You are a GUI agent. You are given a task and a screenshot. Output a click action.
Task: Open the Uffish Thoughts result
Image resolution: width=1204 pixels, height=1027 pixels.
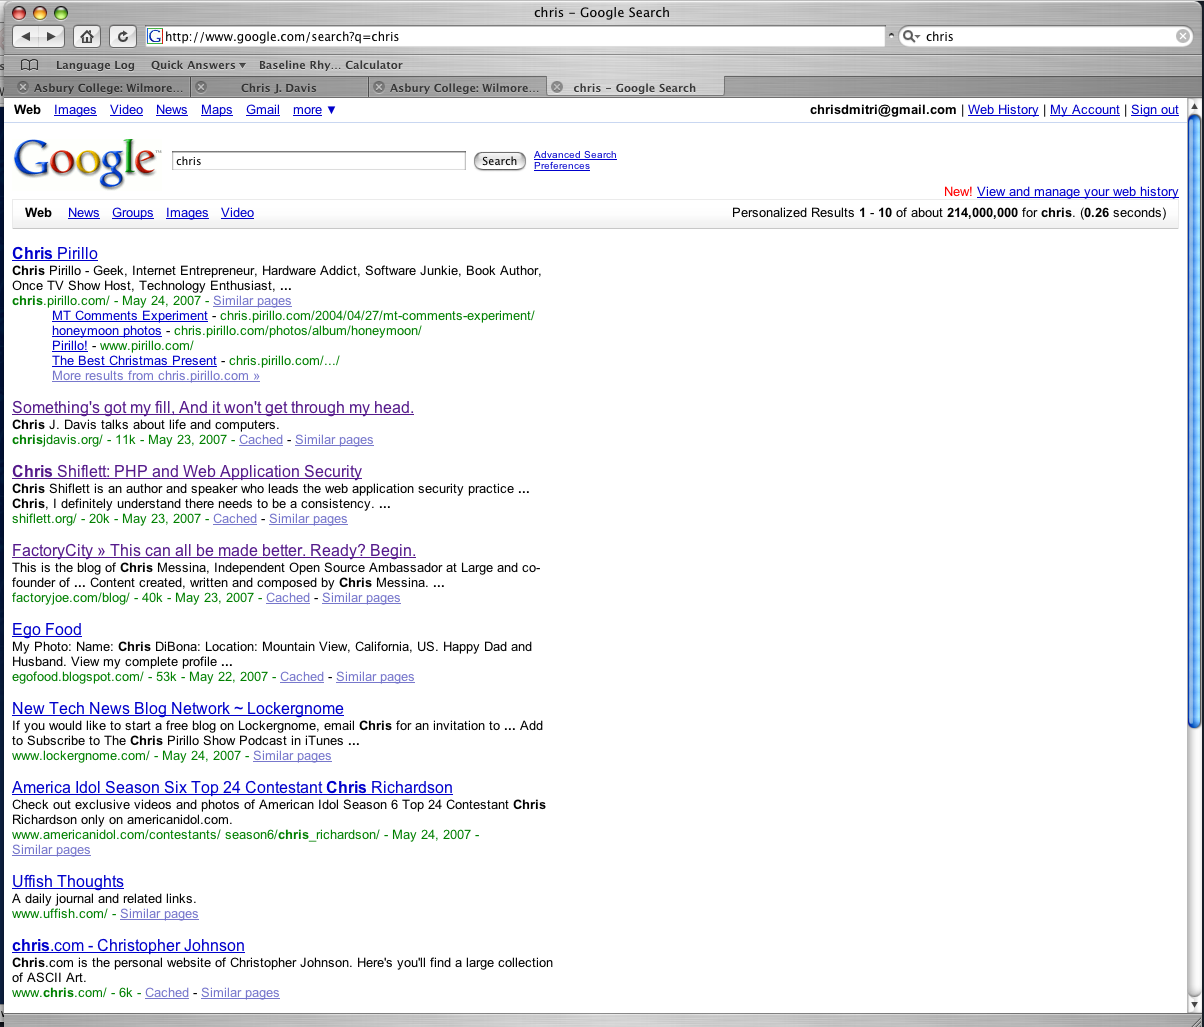tap(68, 882)
